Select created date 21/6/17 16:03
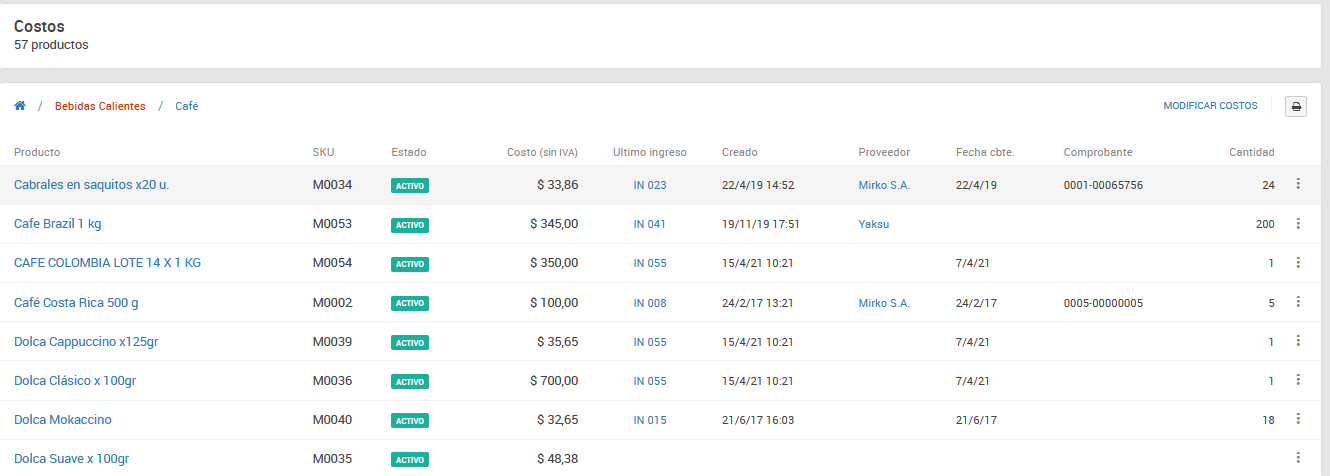The image size is (1330, 476). [758, 420]
